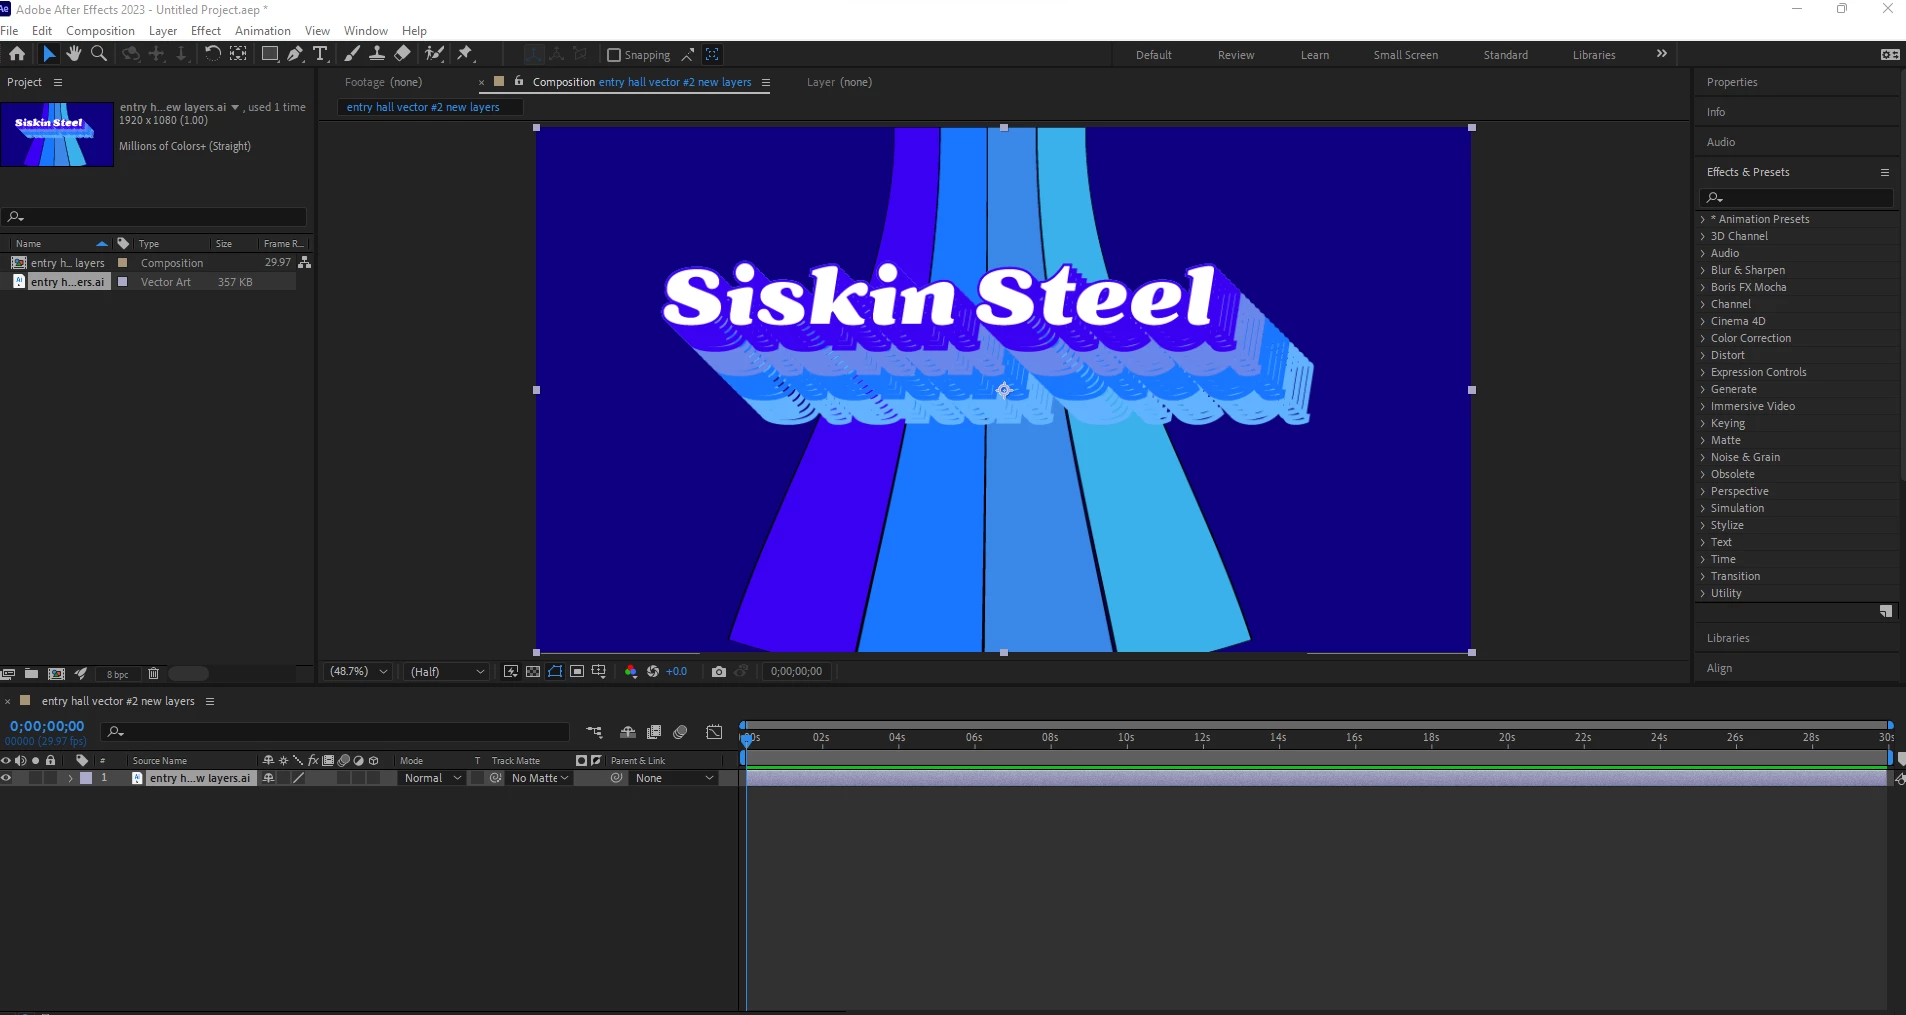Create a new composition from Project panel
The height and width of the screenshot is (1015, 1906).
pyautogui.click(x=56, y=674)
